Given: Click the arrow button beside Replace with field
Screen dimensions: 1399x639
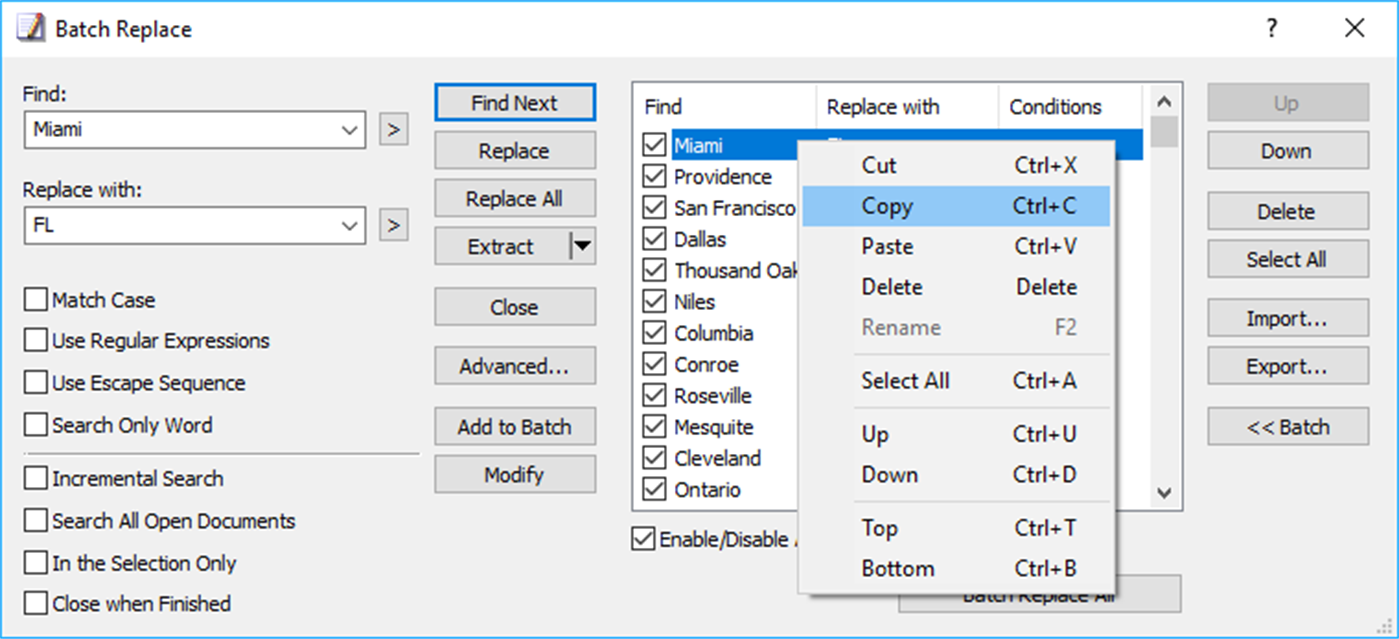Looking at the screenshot, I should pos(393,225).
